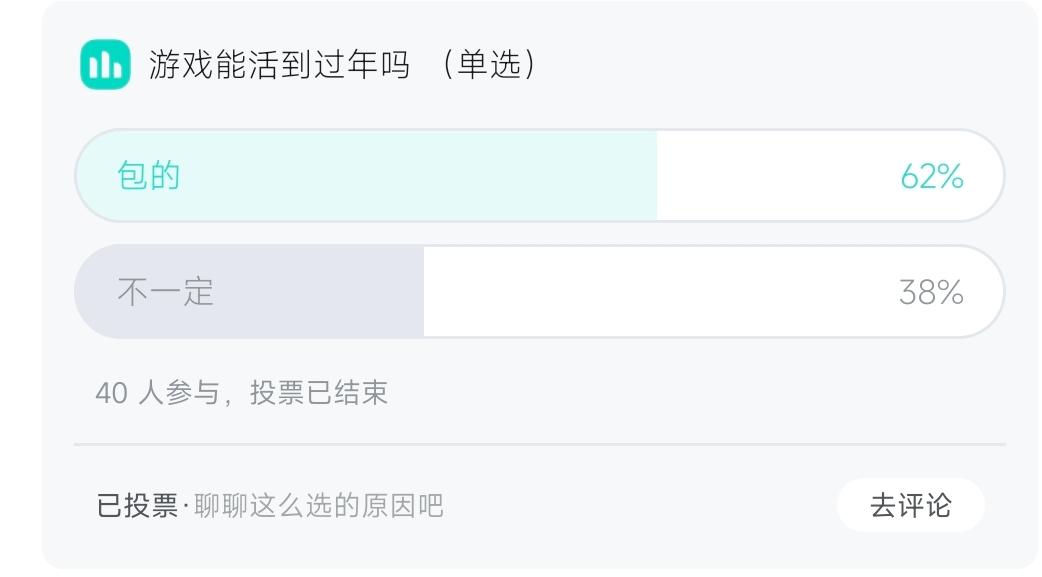Click the poll title 游戏能活到过年吗

coord(279,66)
